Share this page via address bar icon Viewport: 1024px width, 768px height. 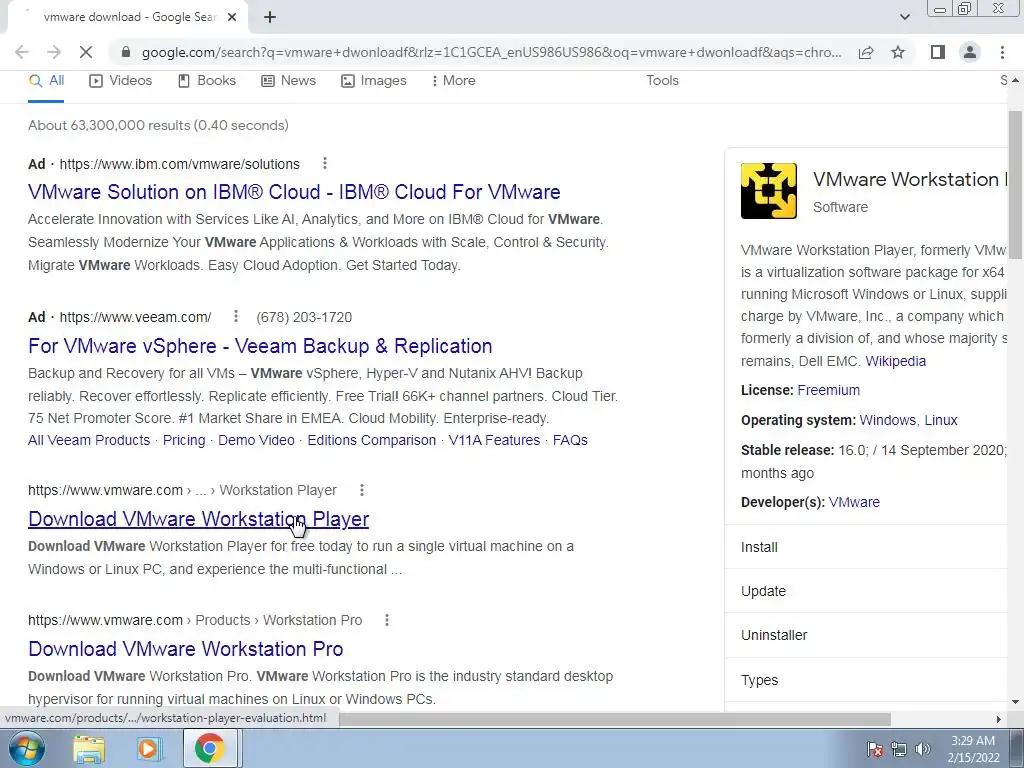pyautogui.click(x=866, y=52)
